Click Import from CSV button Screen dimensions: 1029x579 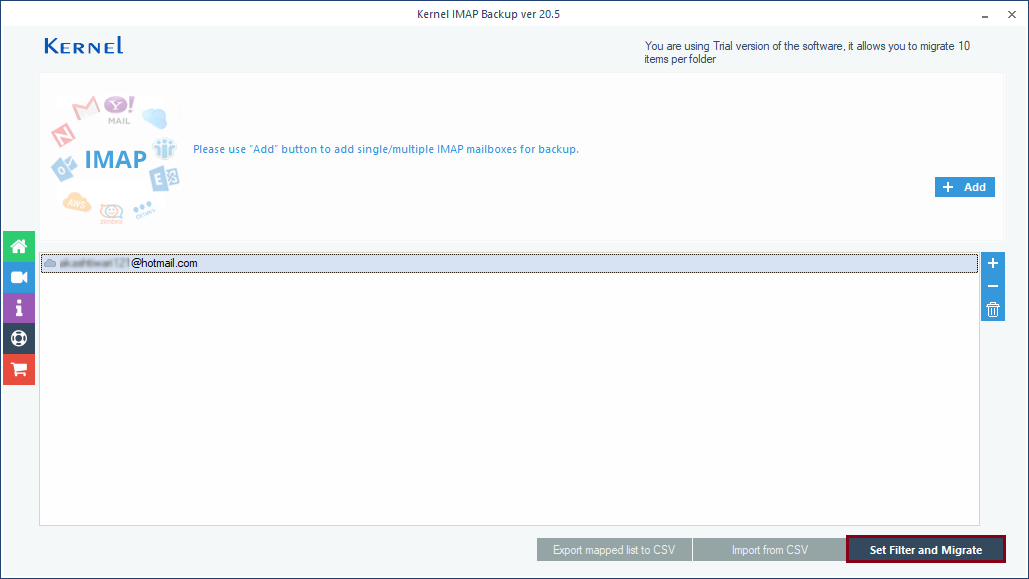(x=769, y=549)
